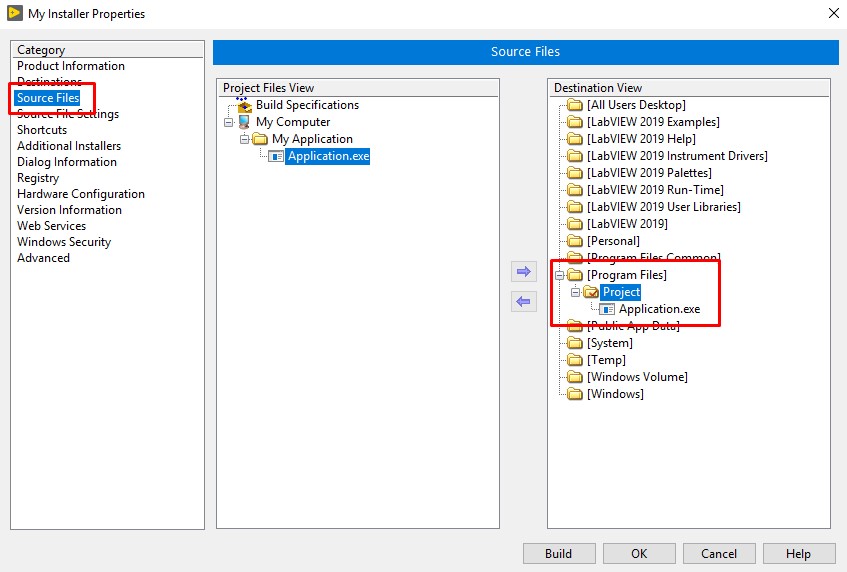Collapse the My Computer tree node
This screenshot has height=572, width=847.
(229, 122)
